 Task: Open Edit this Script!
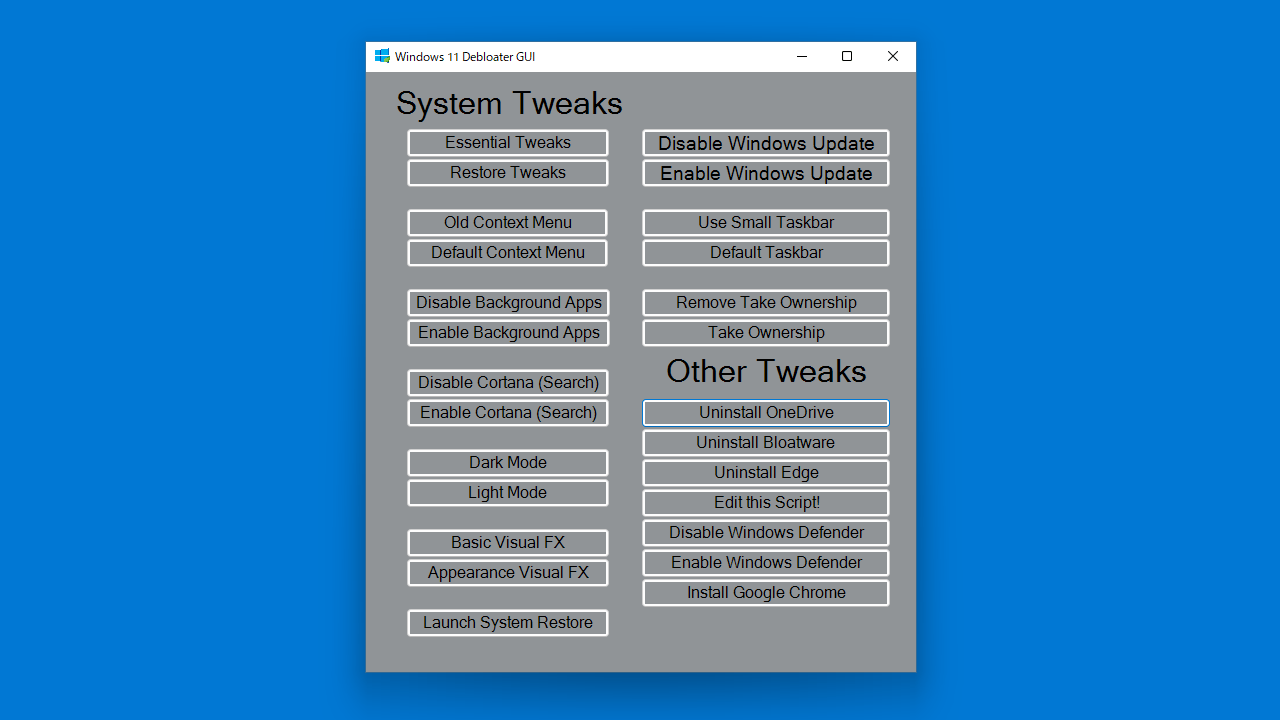[x=766, y=503]
